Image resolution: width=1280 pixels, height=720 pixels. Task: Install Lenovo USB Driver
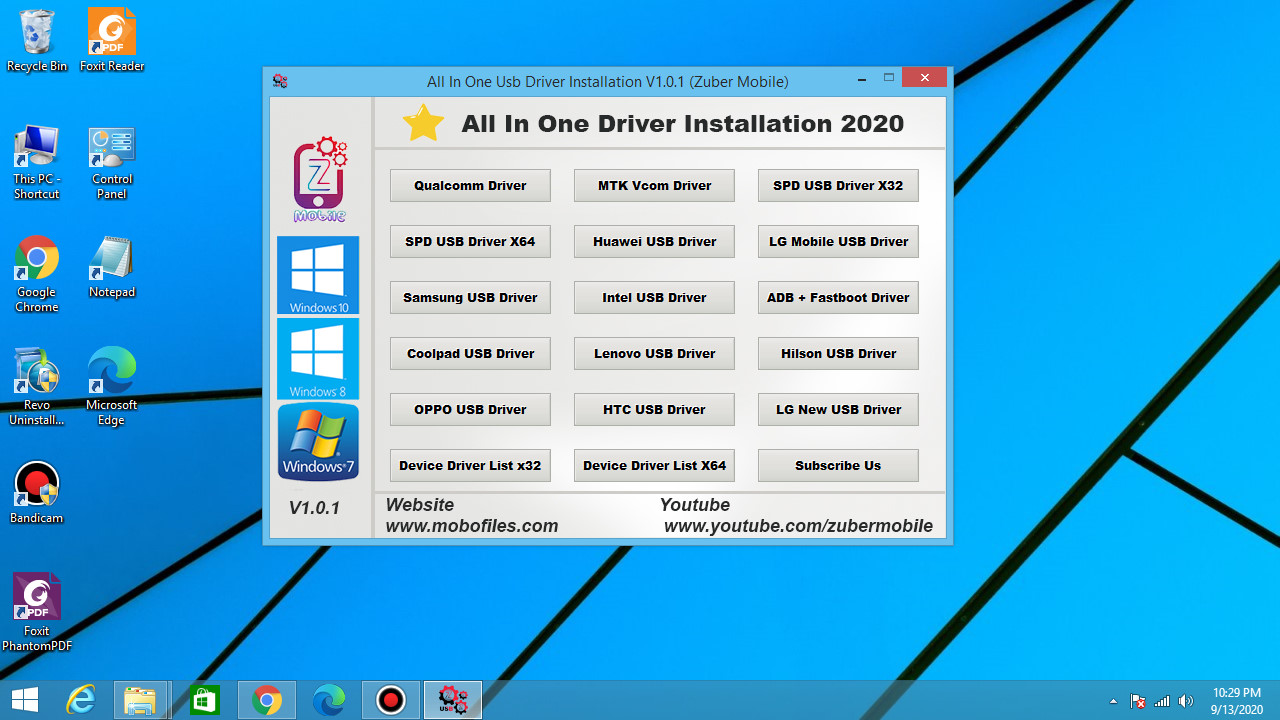tap(654, 353)
